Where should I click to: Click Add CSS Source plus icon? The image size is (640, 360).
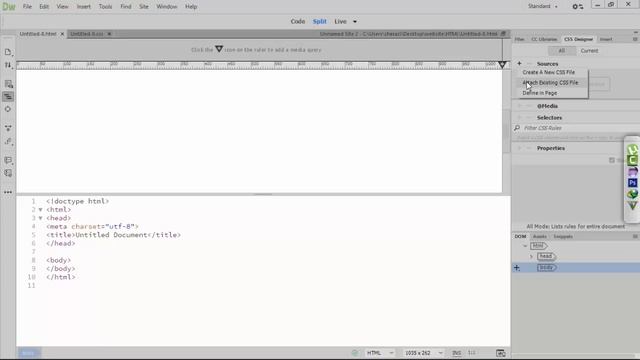point(519,64)
